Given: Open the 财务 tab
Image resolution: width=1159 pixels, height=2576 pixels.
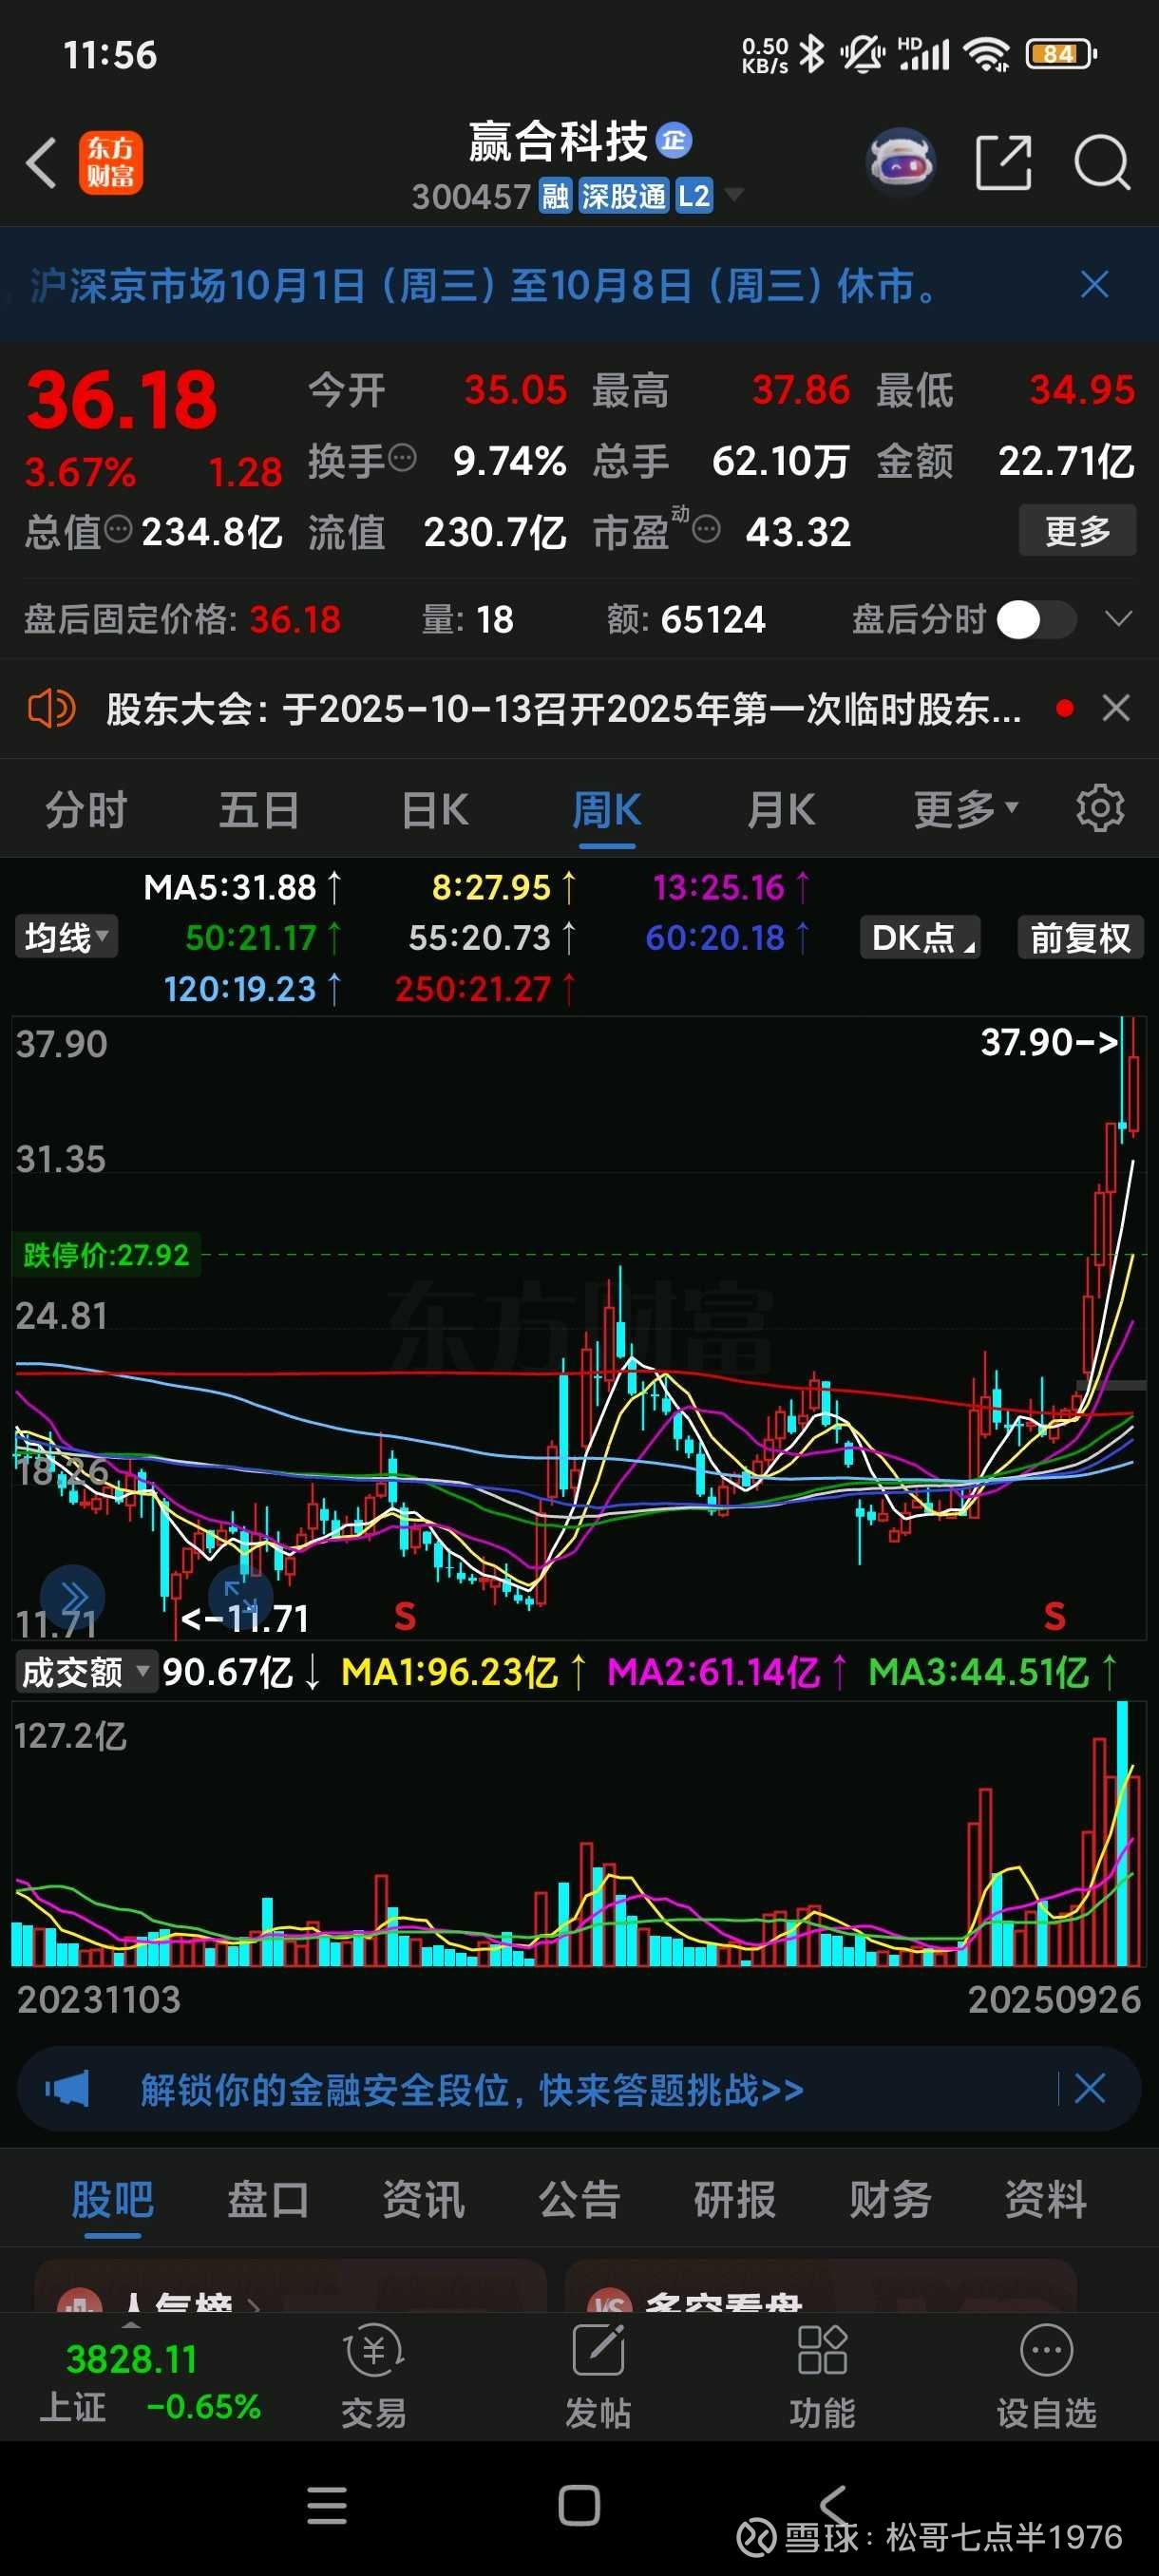Looking at the screenshot, I should (x=890, y=2199).
